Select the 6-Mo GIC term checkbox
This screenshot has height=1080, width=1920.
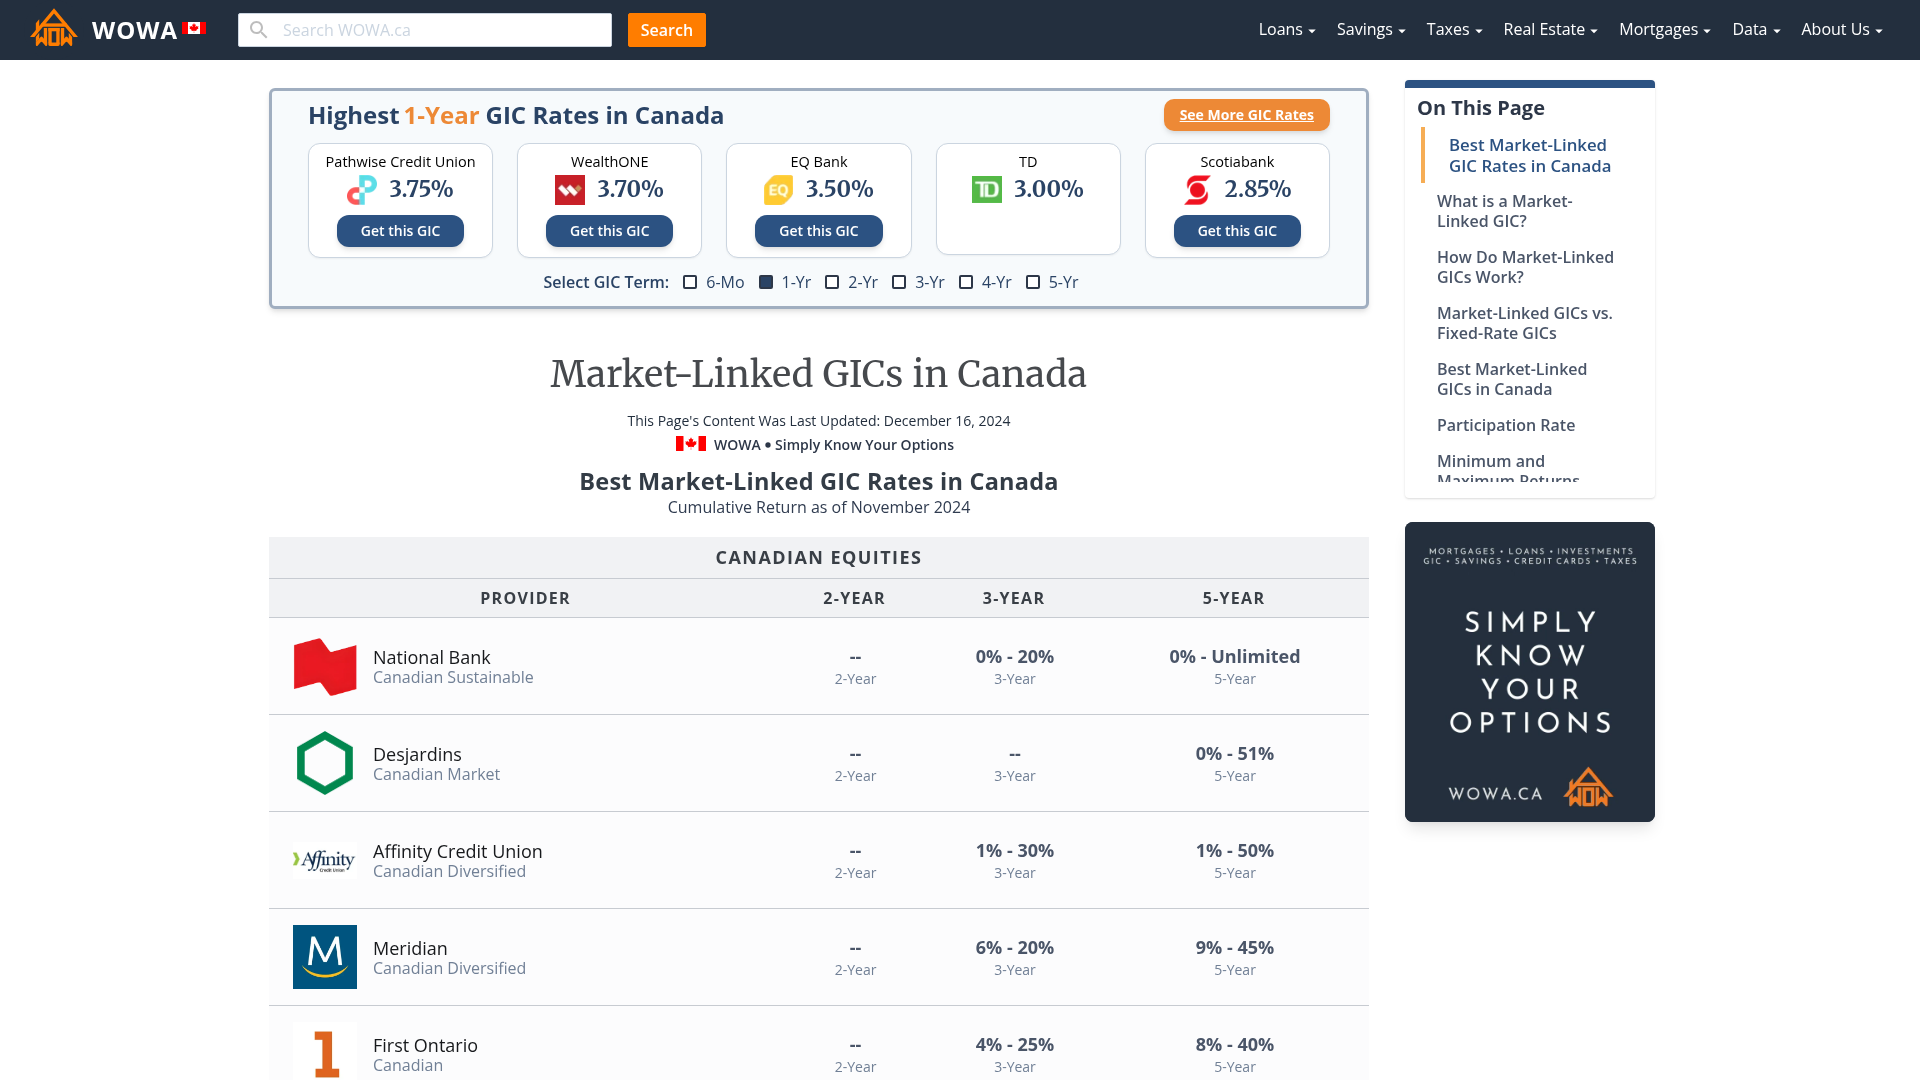pos(690,282)
